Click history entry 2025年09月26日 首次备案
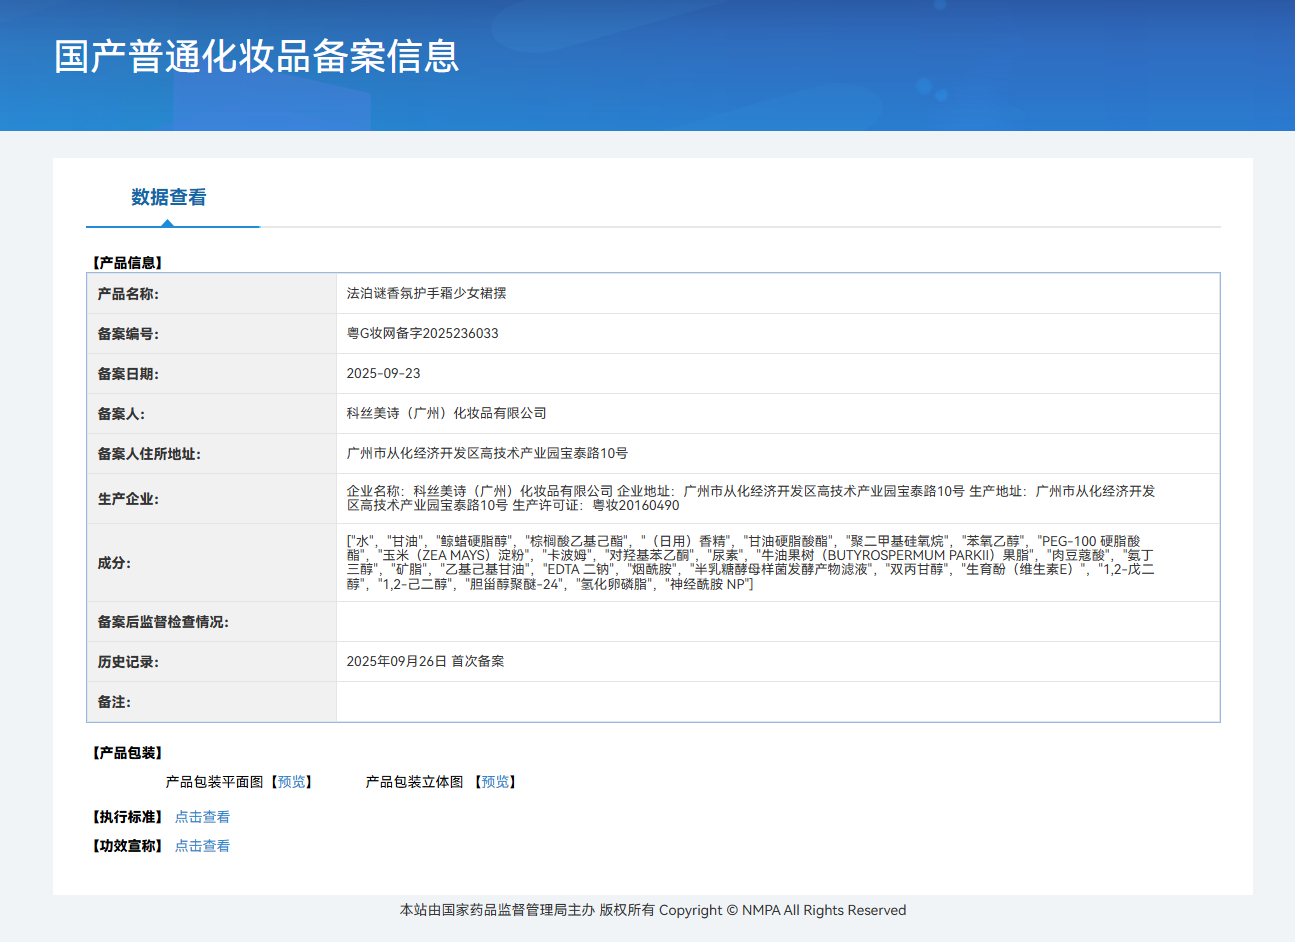The height and width of the screenshot is (942, 1295). pos(425,661)
